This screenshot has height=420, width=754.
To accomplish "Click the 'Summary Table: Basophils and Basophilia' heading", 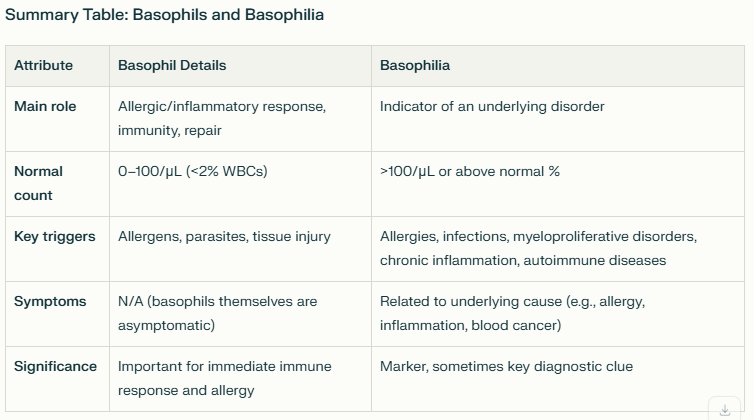I will point(164,15).
